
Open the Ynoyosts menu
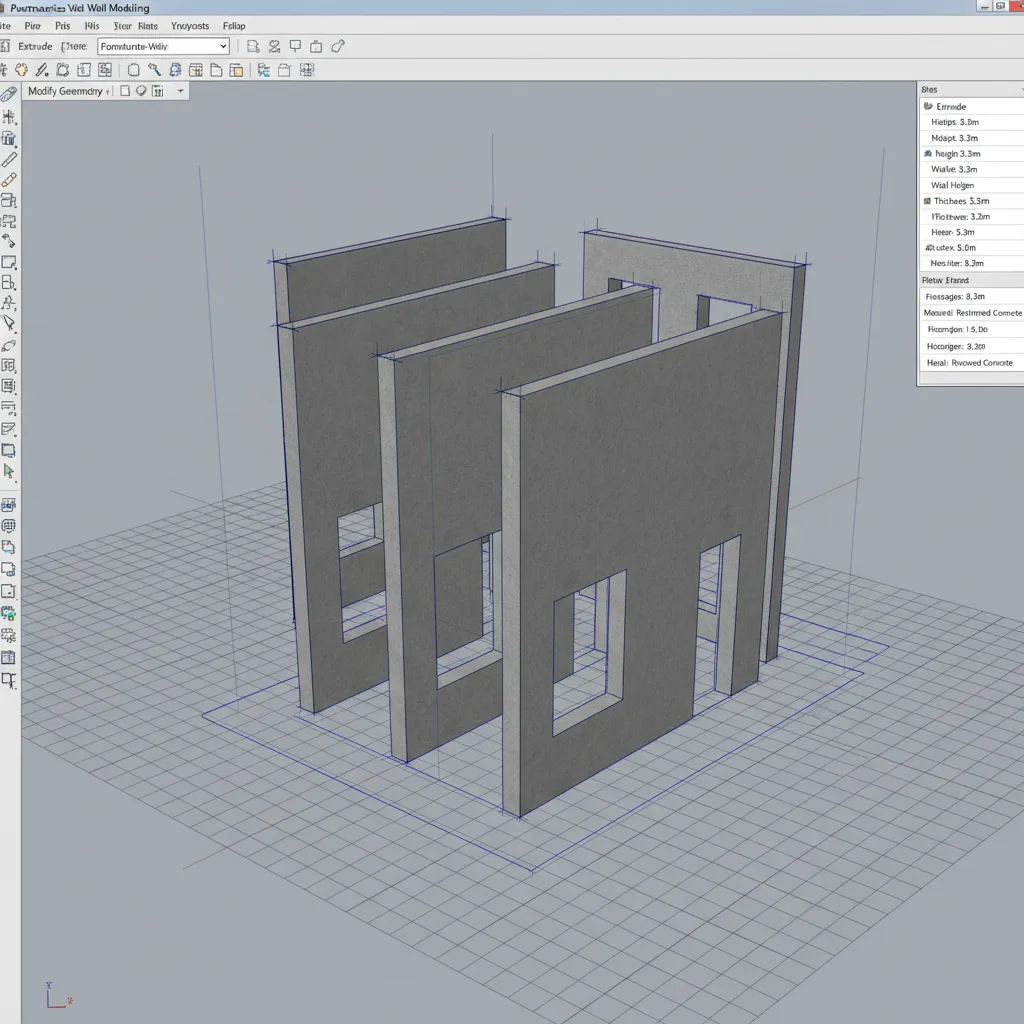(x=190, y=26)
